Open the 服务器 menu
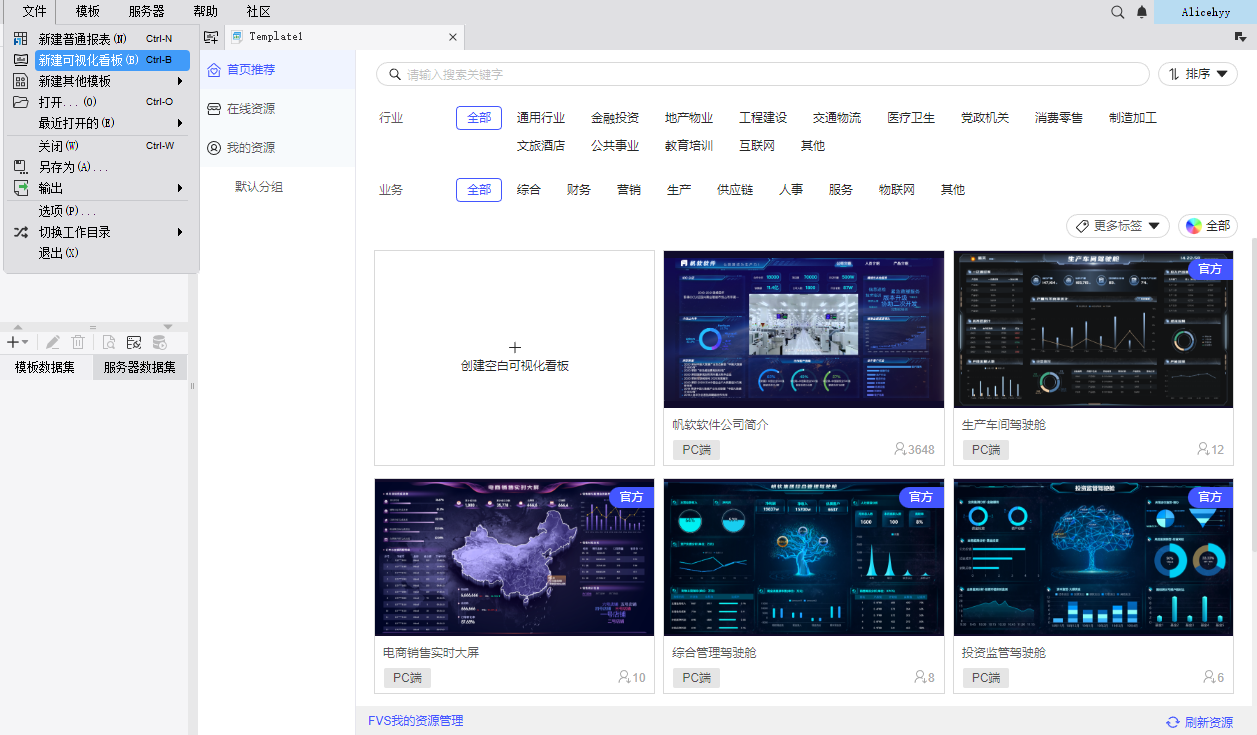 147,12
